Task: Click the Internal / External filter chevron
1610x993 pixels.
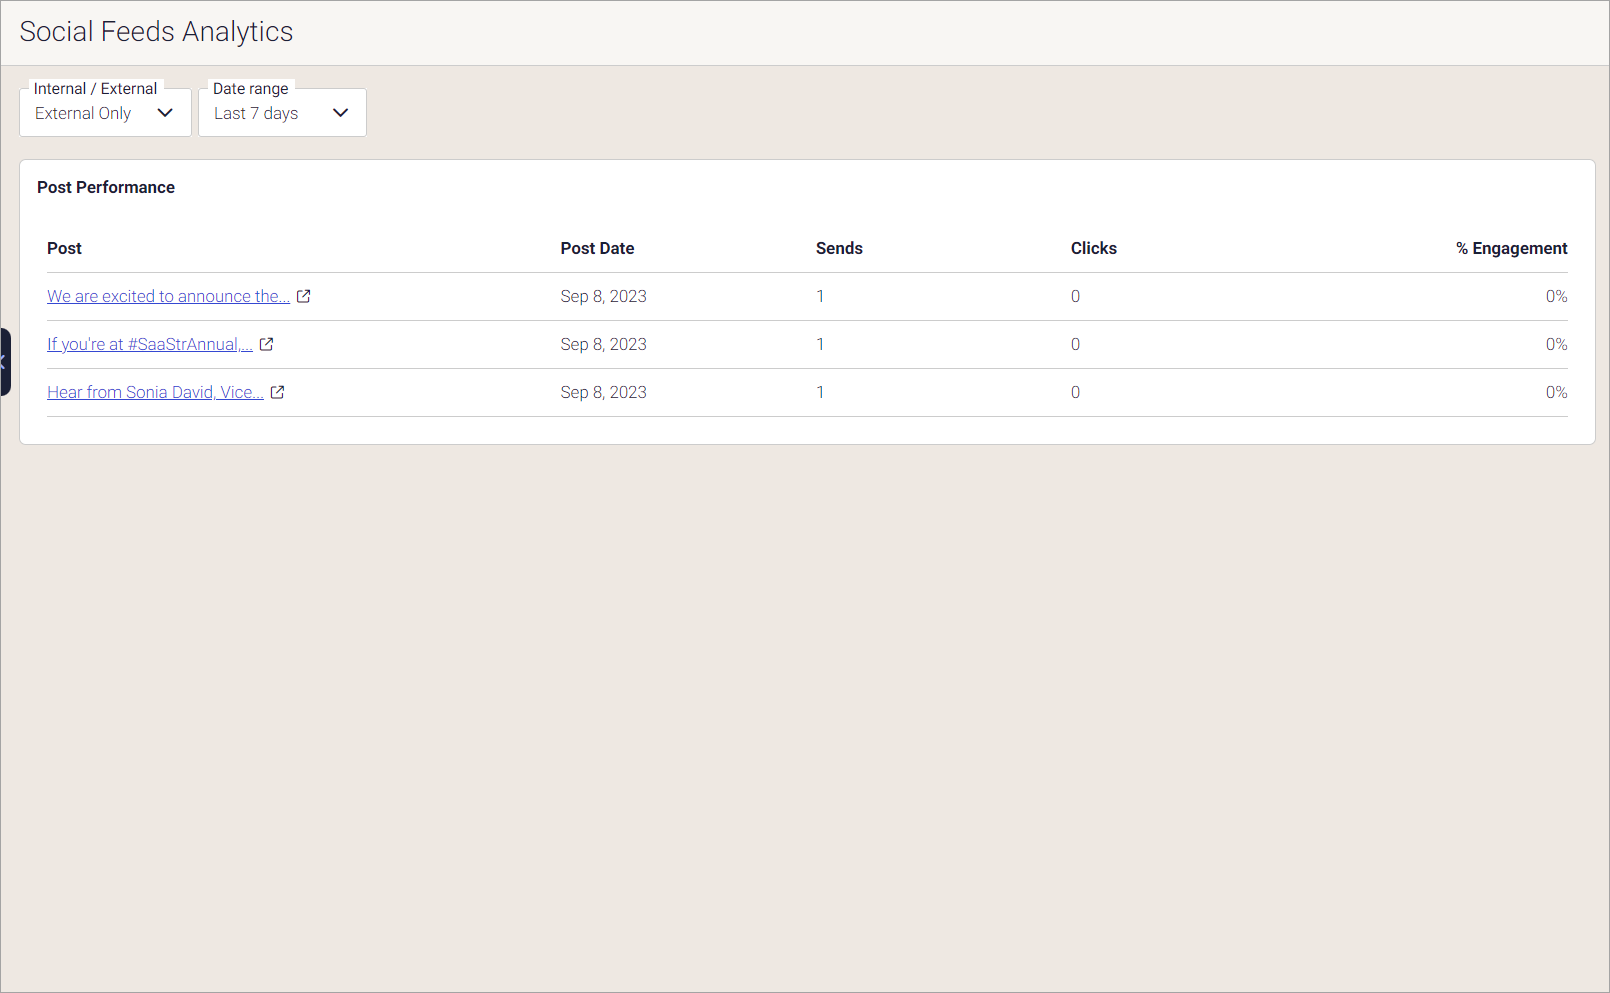Action: 164,113
